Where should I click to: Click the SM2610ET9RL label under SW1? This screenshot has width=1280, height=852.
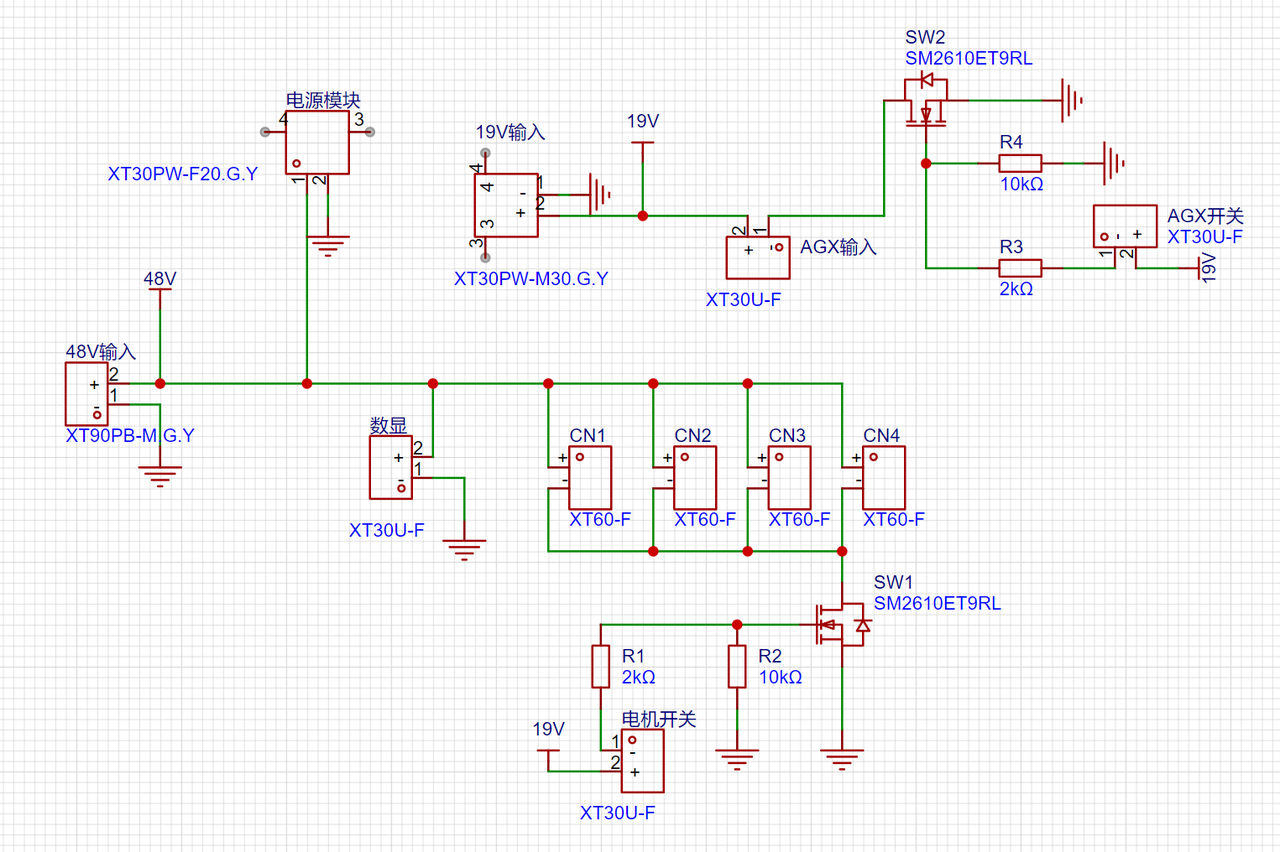click(x=937, y=603)
